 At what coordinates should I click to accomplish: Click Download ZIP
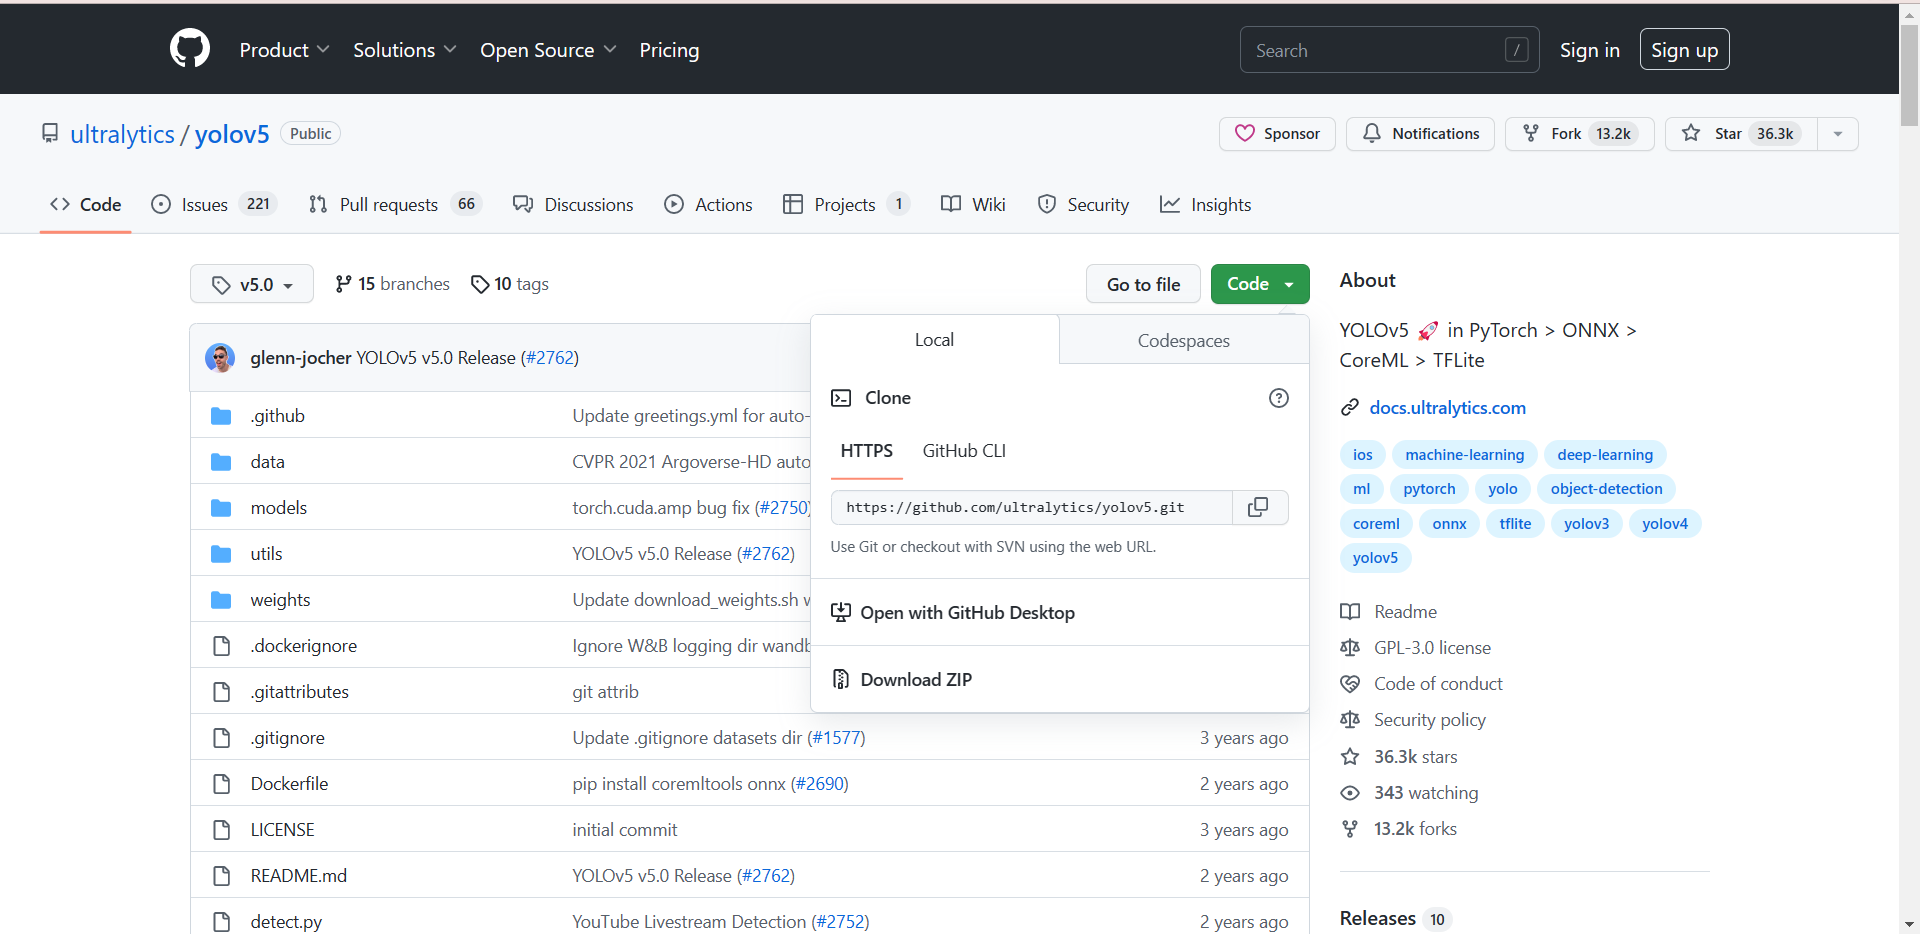(1059, 679)
